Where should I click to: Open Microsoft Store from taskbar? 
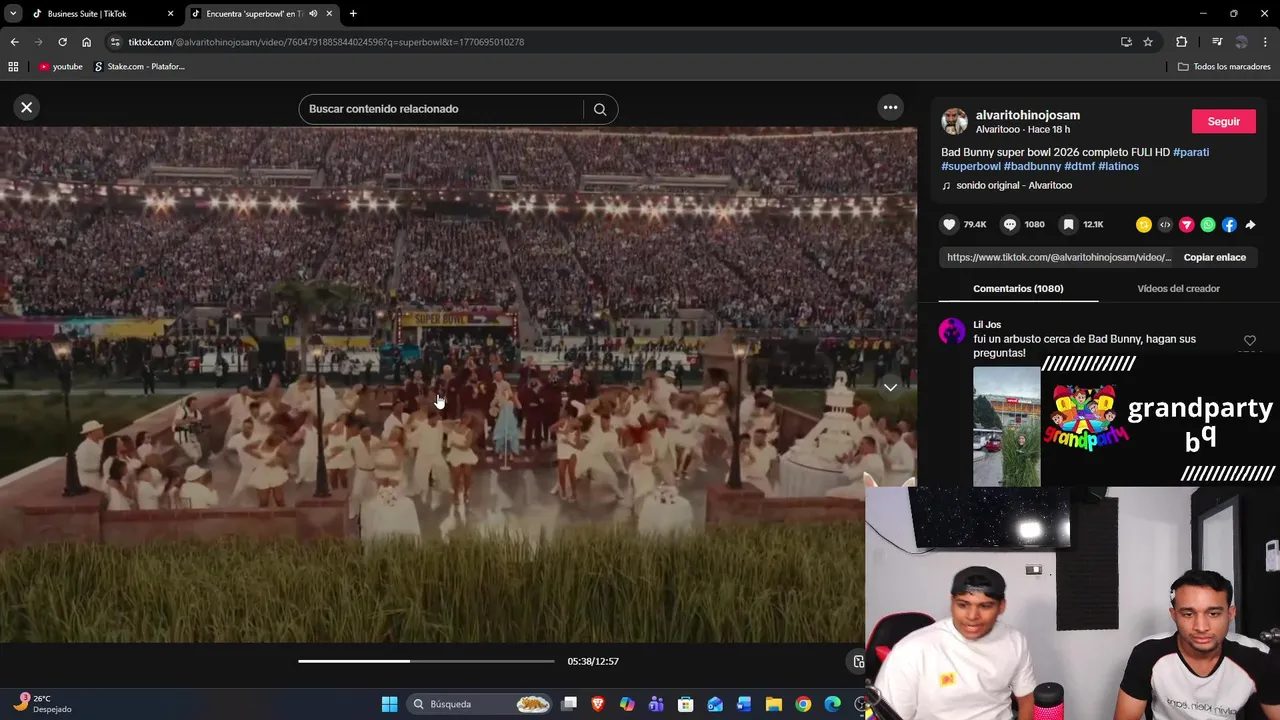point(685,704)
